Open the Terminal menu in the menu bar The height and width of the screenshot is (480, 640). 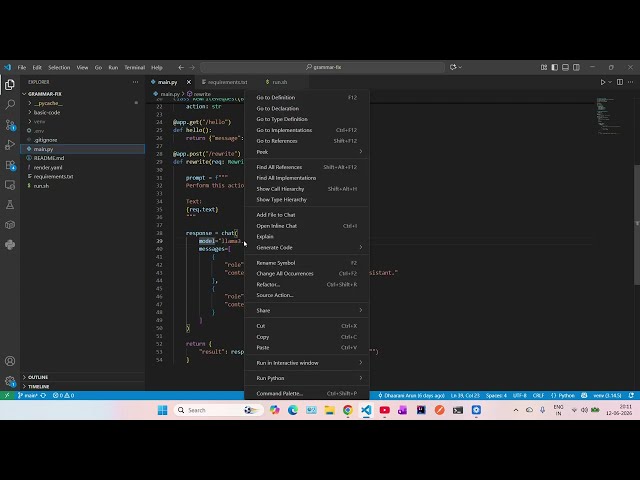135,67
